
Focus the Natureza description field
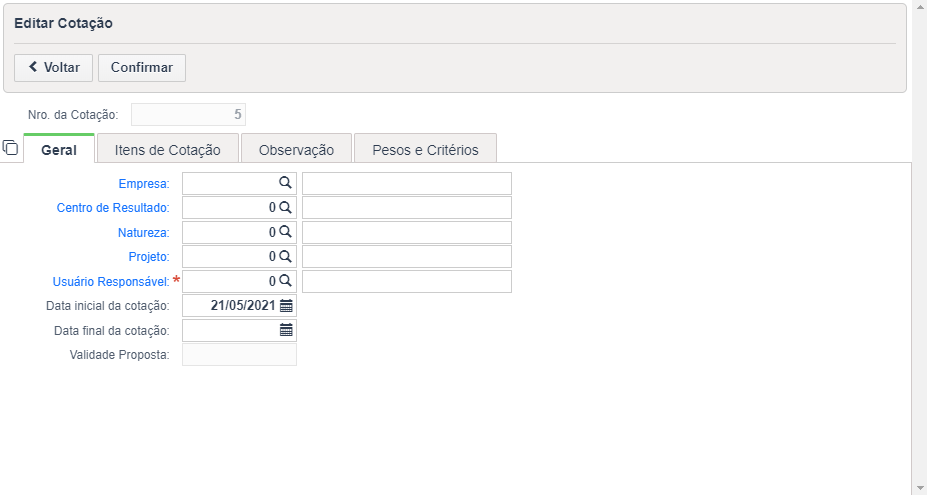tap(407, 232)
